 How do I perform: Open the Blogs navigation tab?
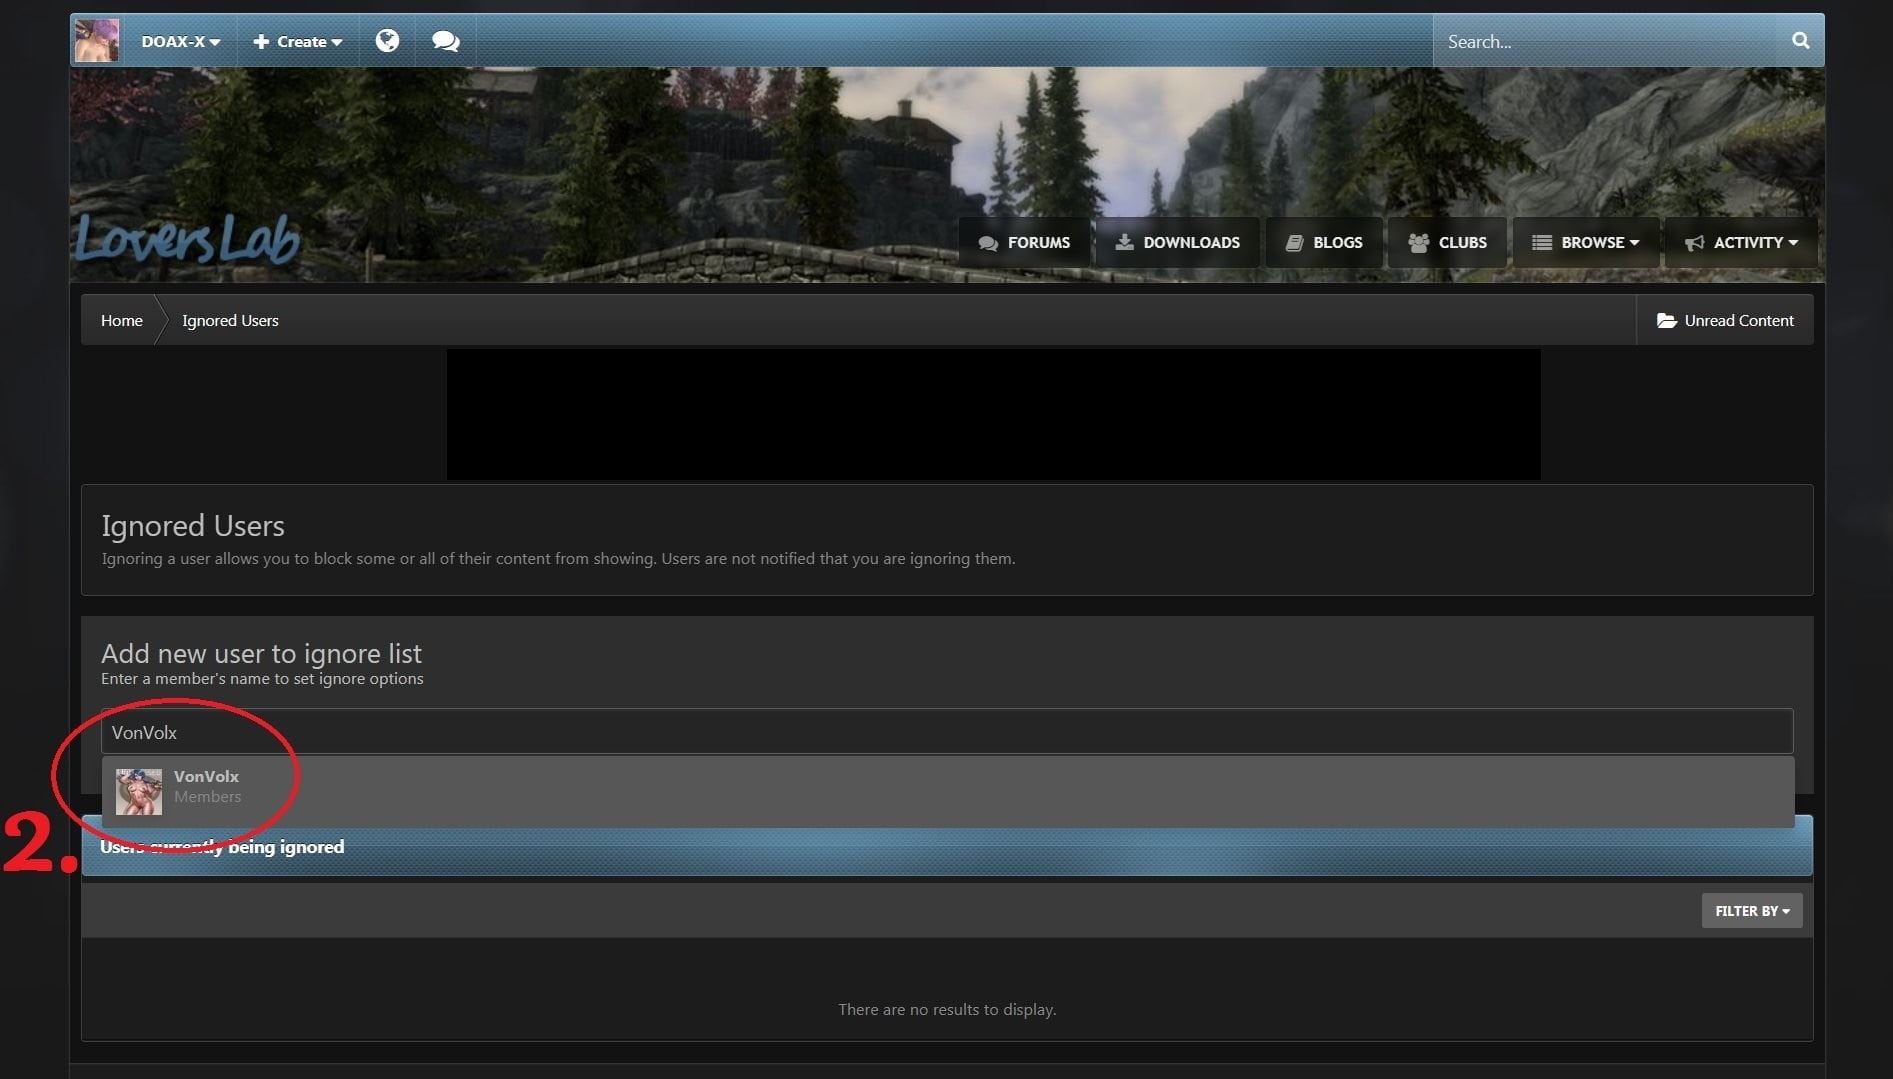1324,242
